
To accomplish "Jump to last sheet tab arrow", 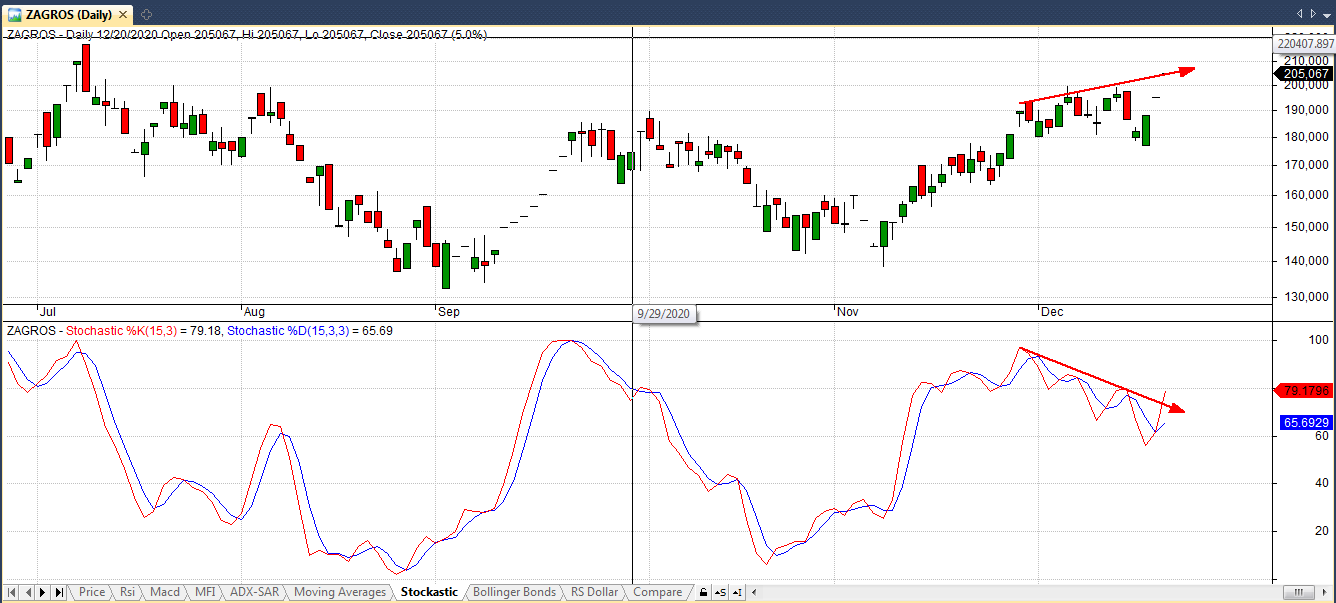I will (60, 593).
